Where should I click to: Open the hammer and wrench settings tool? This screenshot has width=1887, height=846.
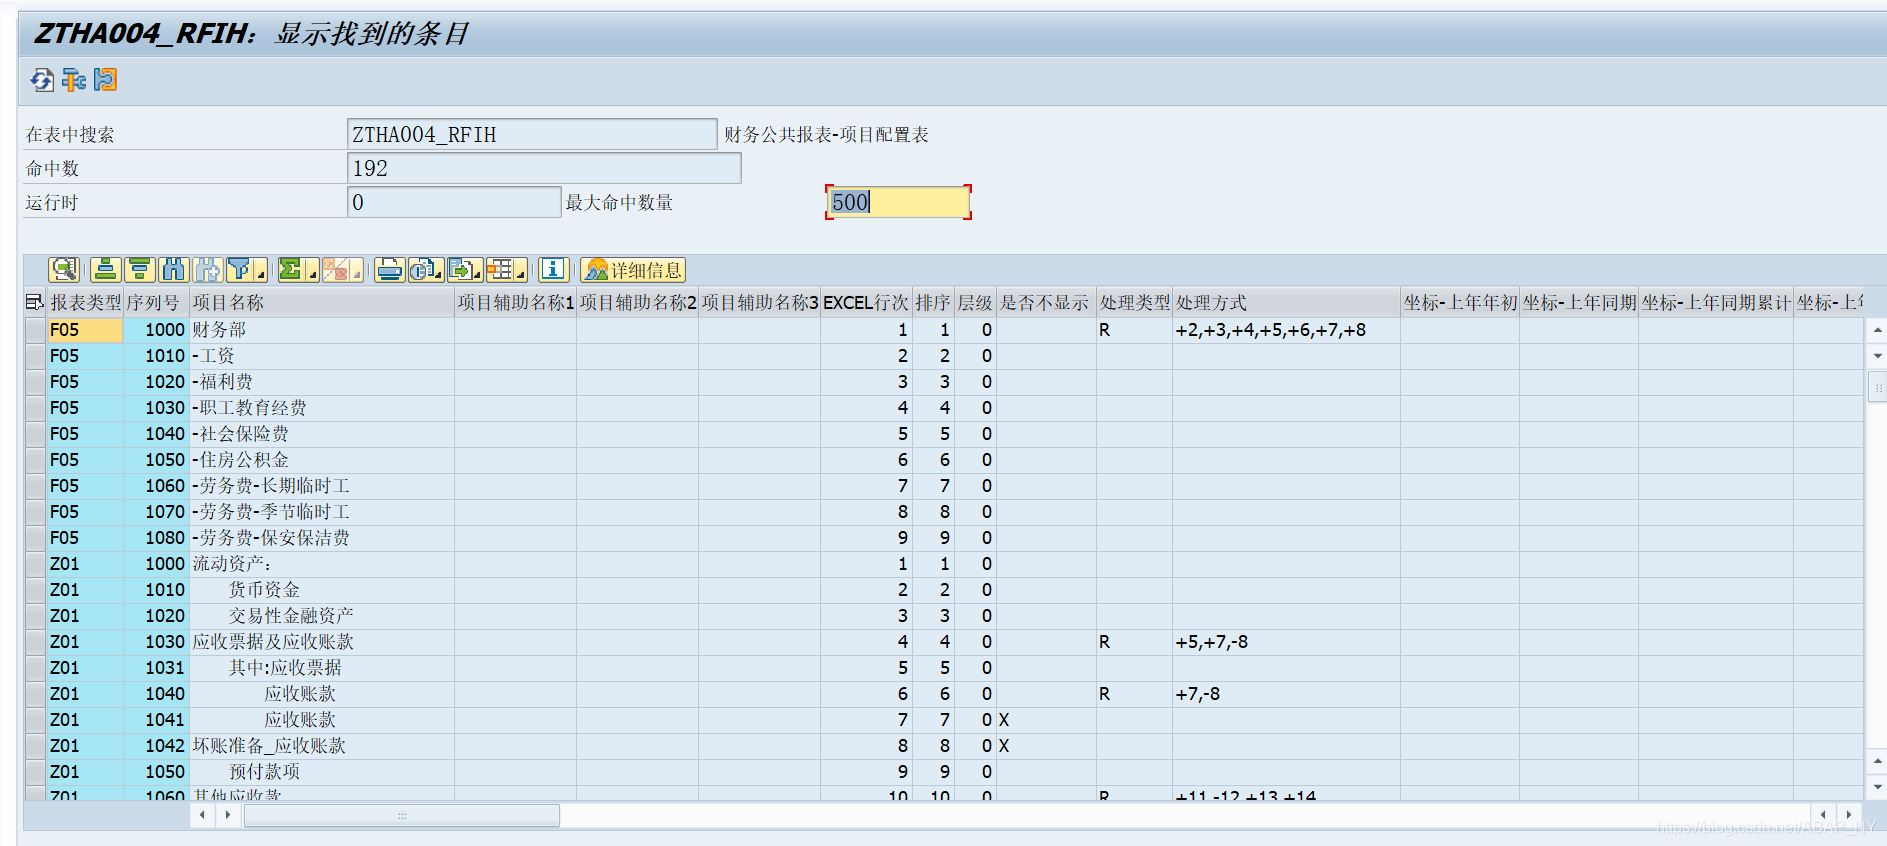74,80
